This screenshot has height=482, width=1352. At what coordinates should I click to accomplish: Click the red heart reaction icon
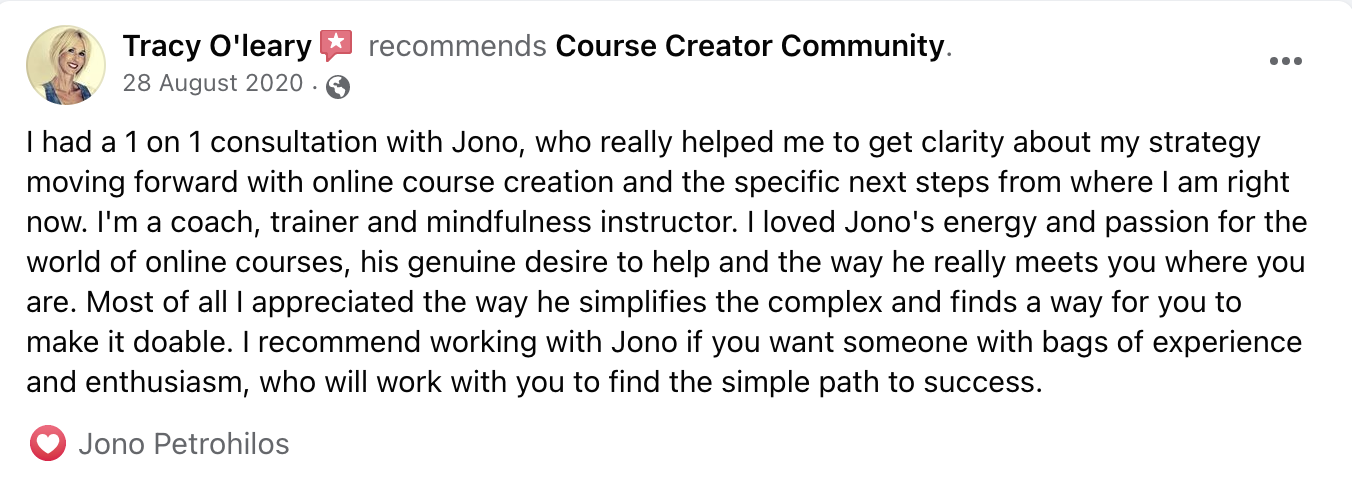[48, 443]
